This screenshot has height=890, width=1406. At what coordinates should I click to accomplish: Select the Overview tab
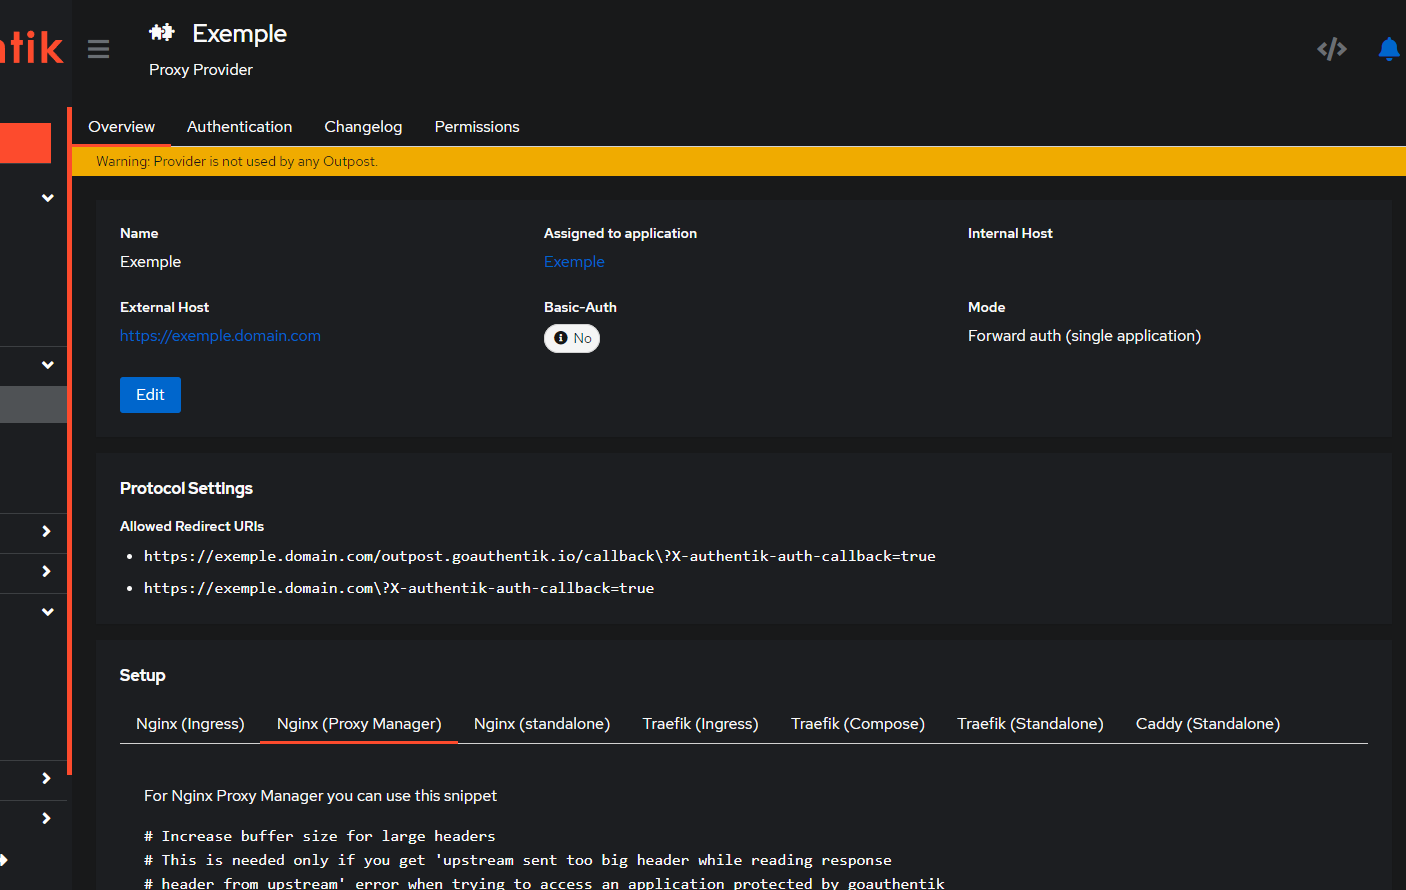pyautogui.click(x=121, y=127)
